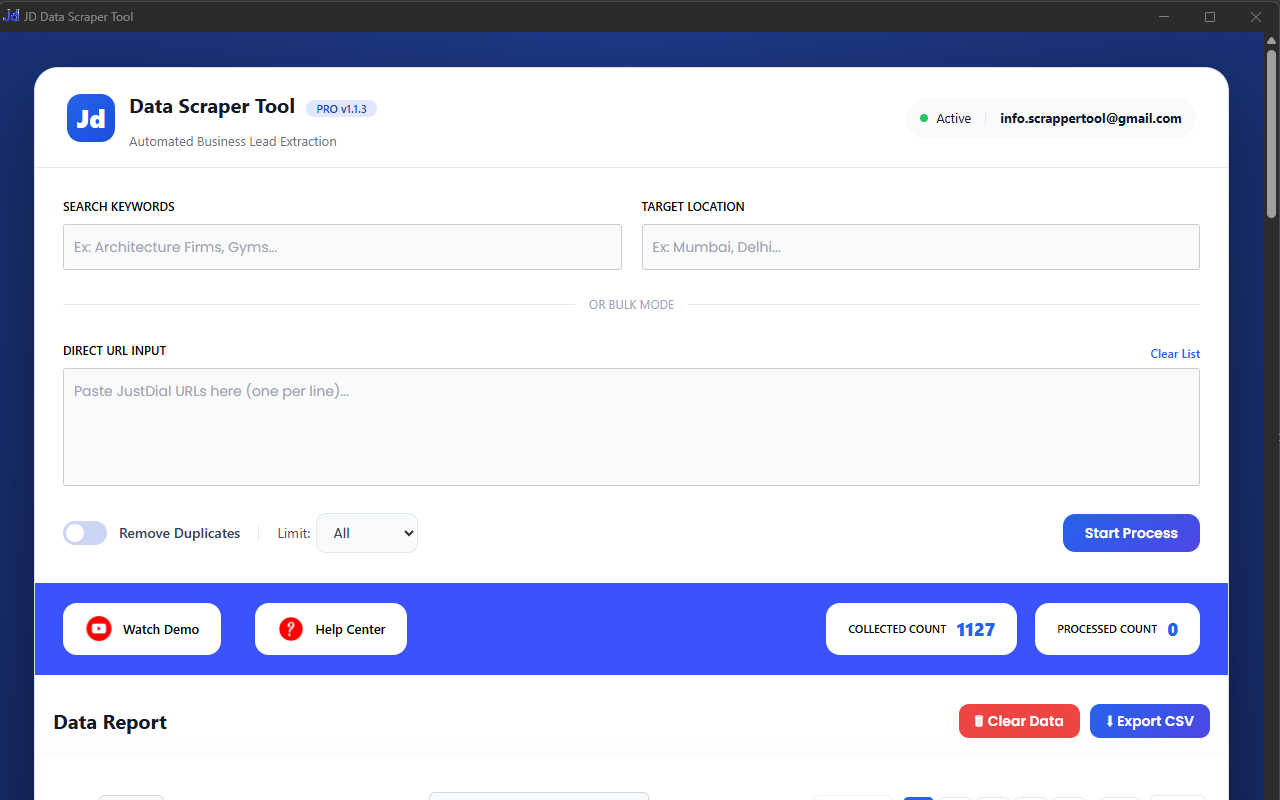Click the red Clear Data button
The height and width of the screenshot is (800, 1280).
tap(1019, 721)
